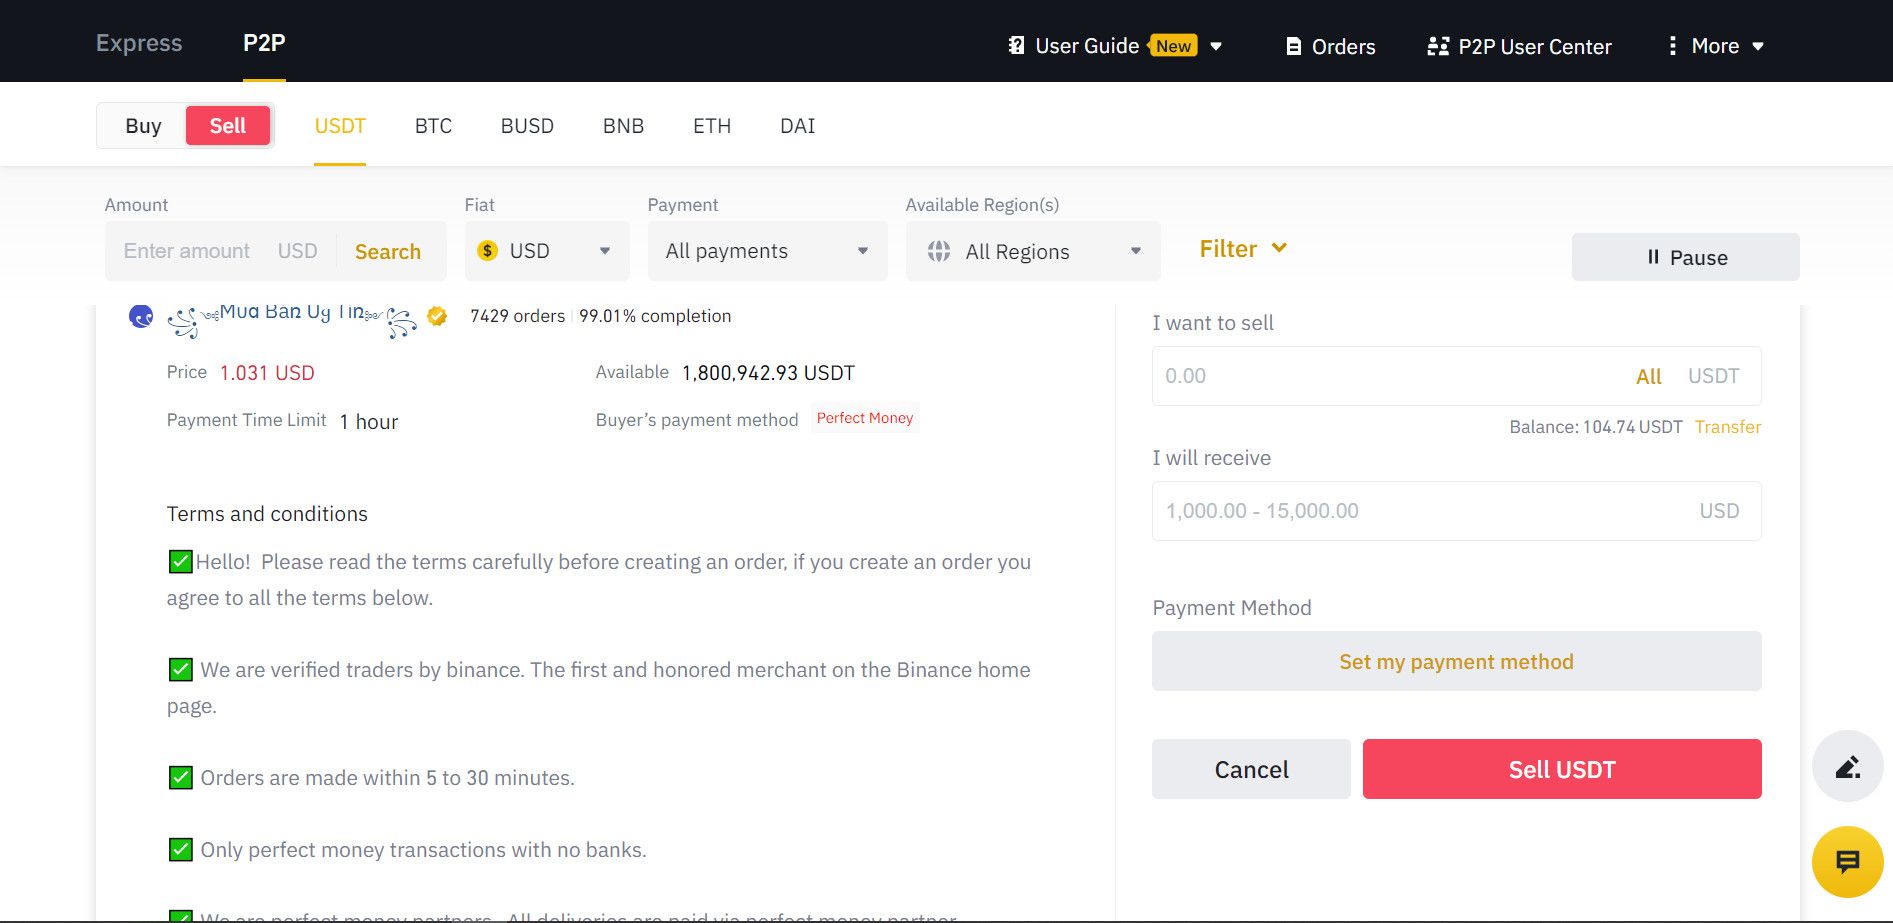Click the 99.01% completion text
The width and height of the screenshot is (1893, 923).
pyautogui.click(x=655, y=316)
